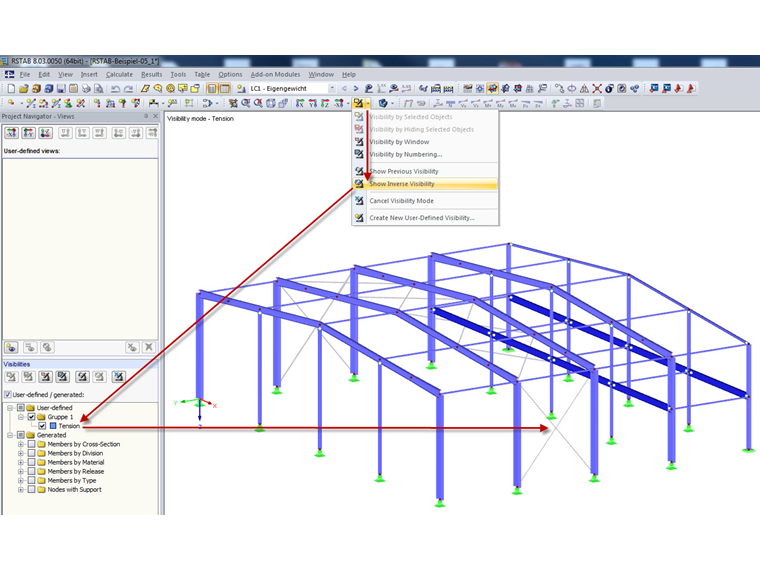Check Members by Type checkbox
Image resolution: width=760 pixels, height=570 pixels.
[x=32, y=480]
